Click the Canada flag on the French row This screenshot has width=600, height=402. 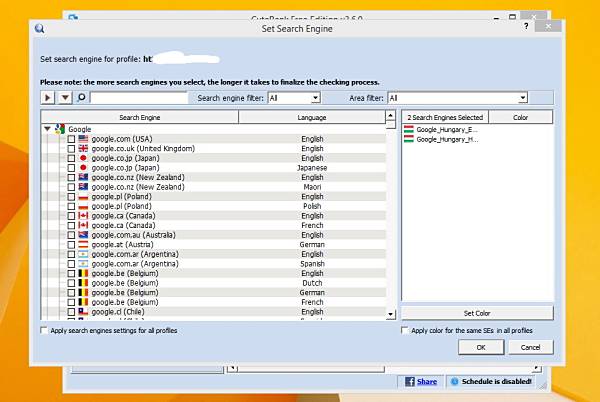(x=83, y=225)
